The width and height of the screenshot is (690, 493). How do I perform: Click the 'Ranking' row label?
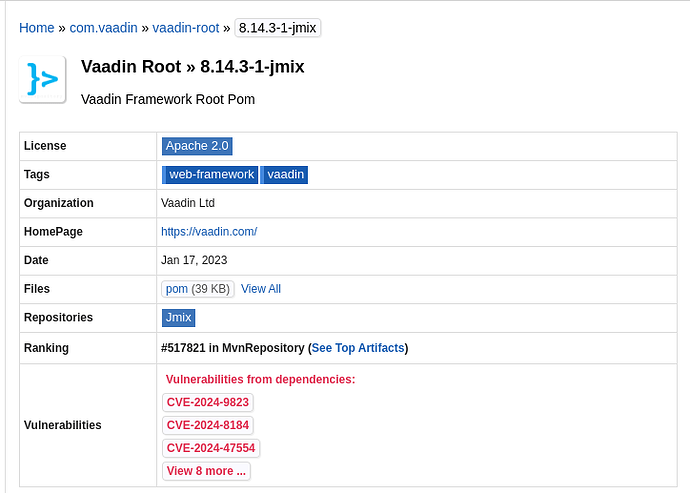pyautogui.click(x=46, y=348)
